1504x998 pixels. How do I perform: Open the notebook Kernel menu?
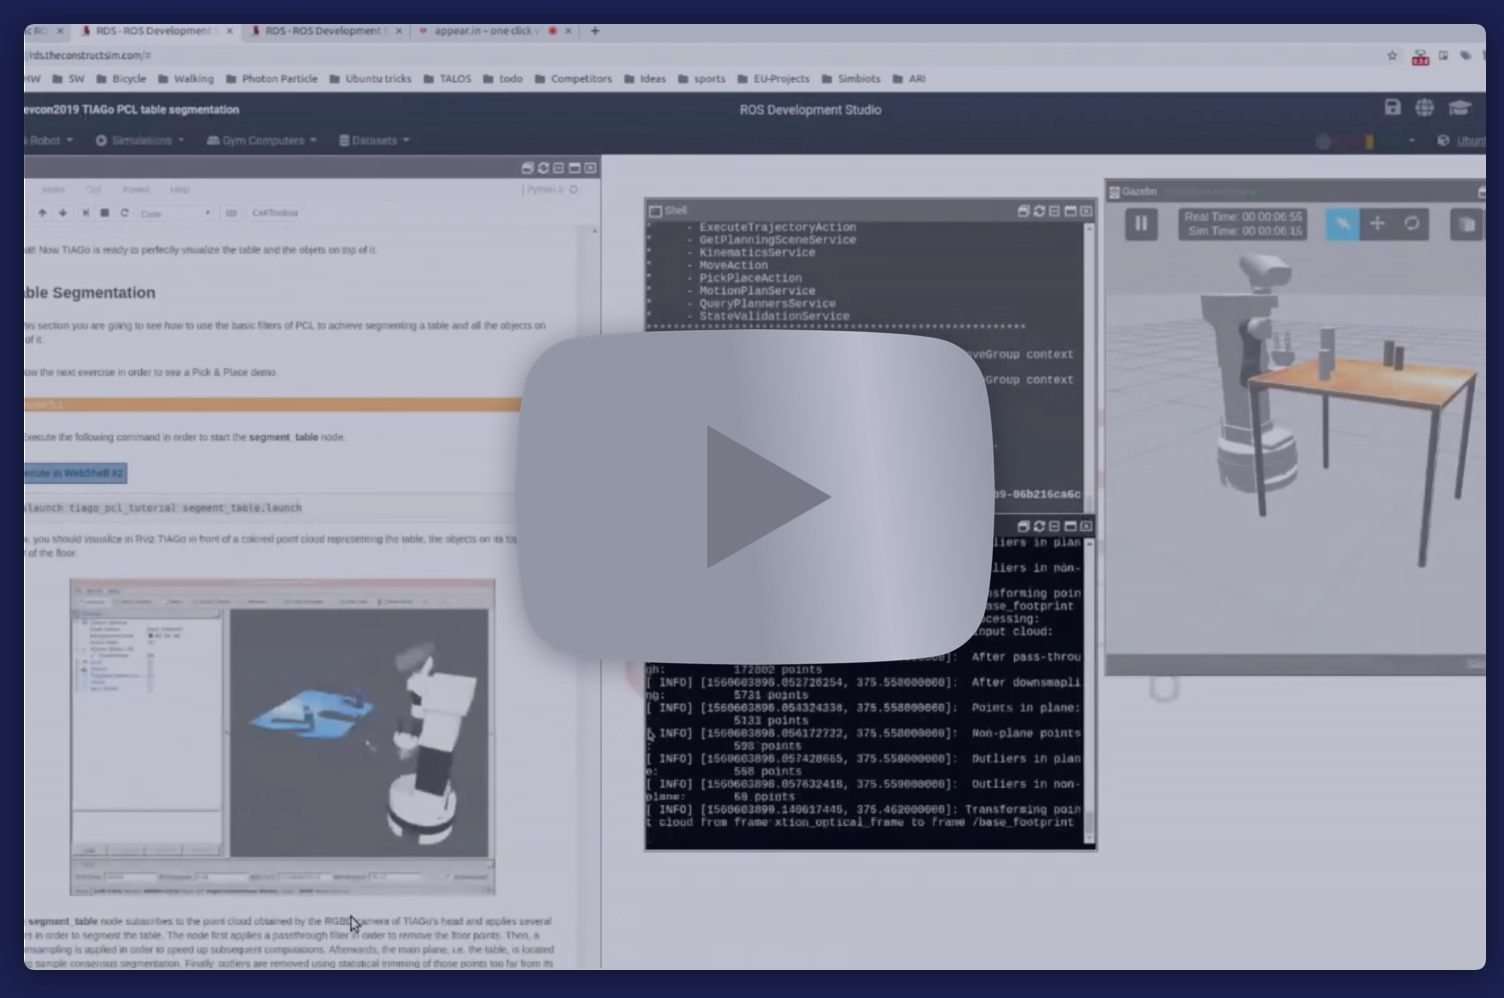pos(136,189)
